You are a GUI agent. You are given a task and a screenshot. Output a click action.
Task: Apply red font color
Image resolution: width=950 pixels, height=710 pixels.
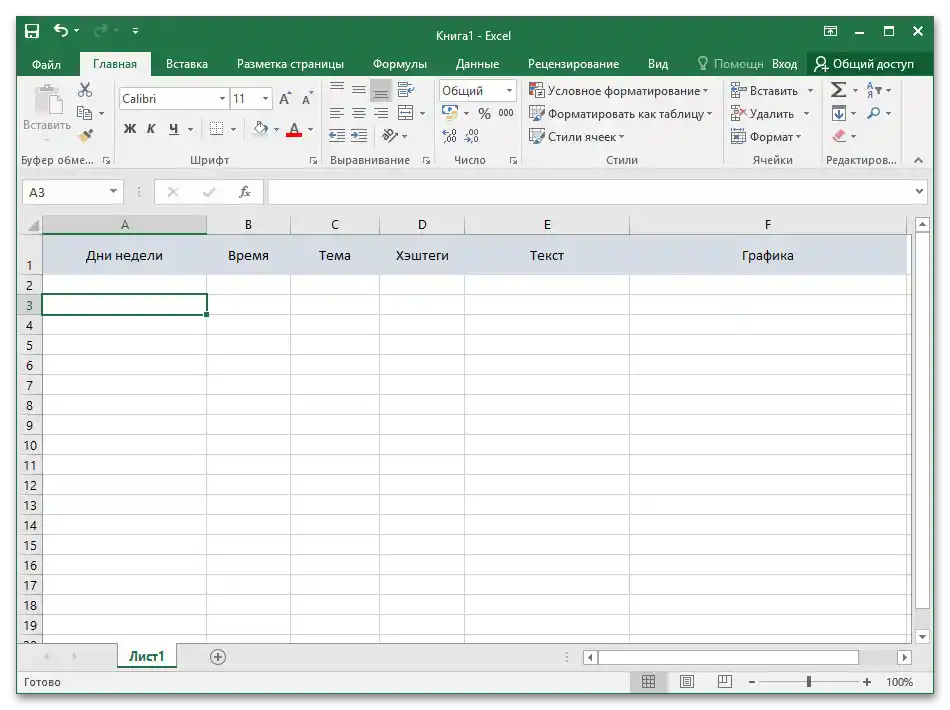pyautogui.click(x=294, y=129)
